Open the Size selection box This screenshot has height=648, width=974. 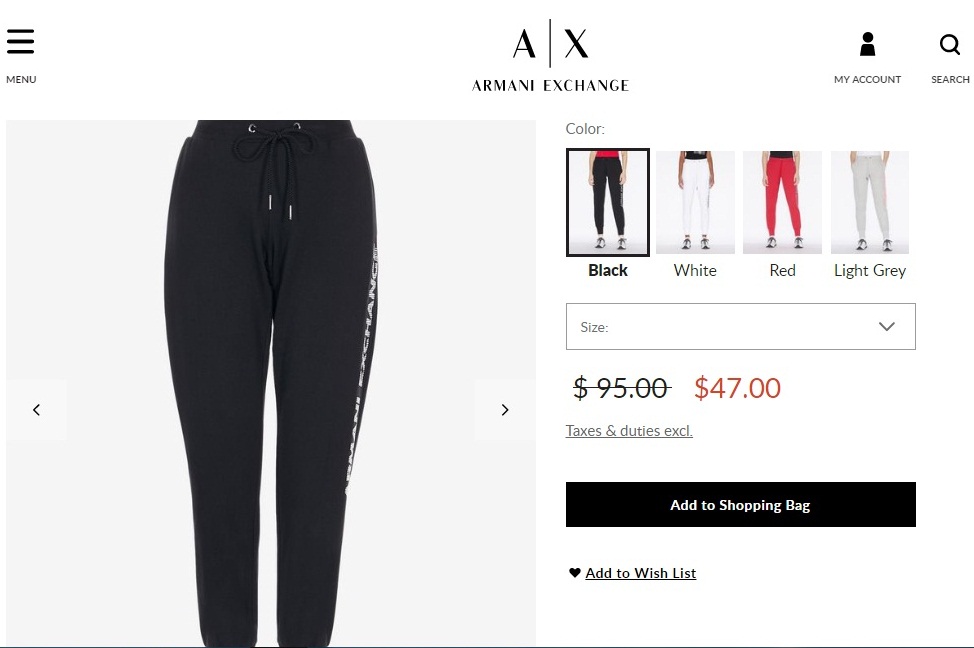[x=740, y=327]
